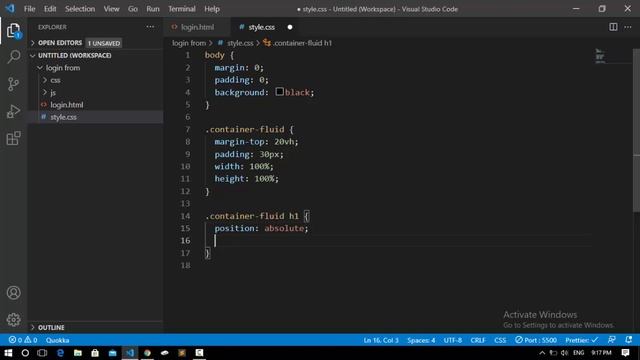Image resolution: width=640 pixels, height=360 pixels.
Task: Show hidden system tray icons
Action: [542, 353]
